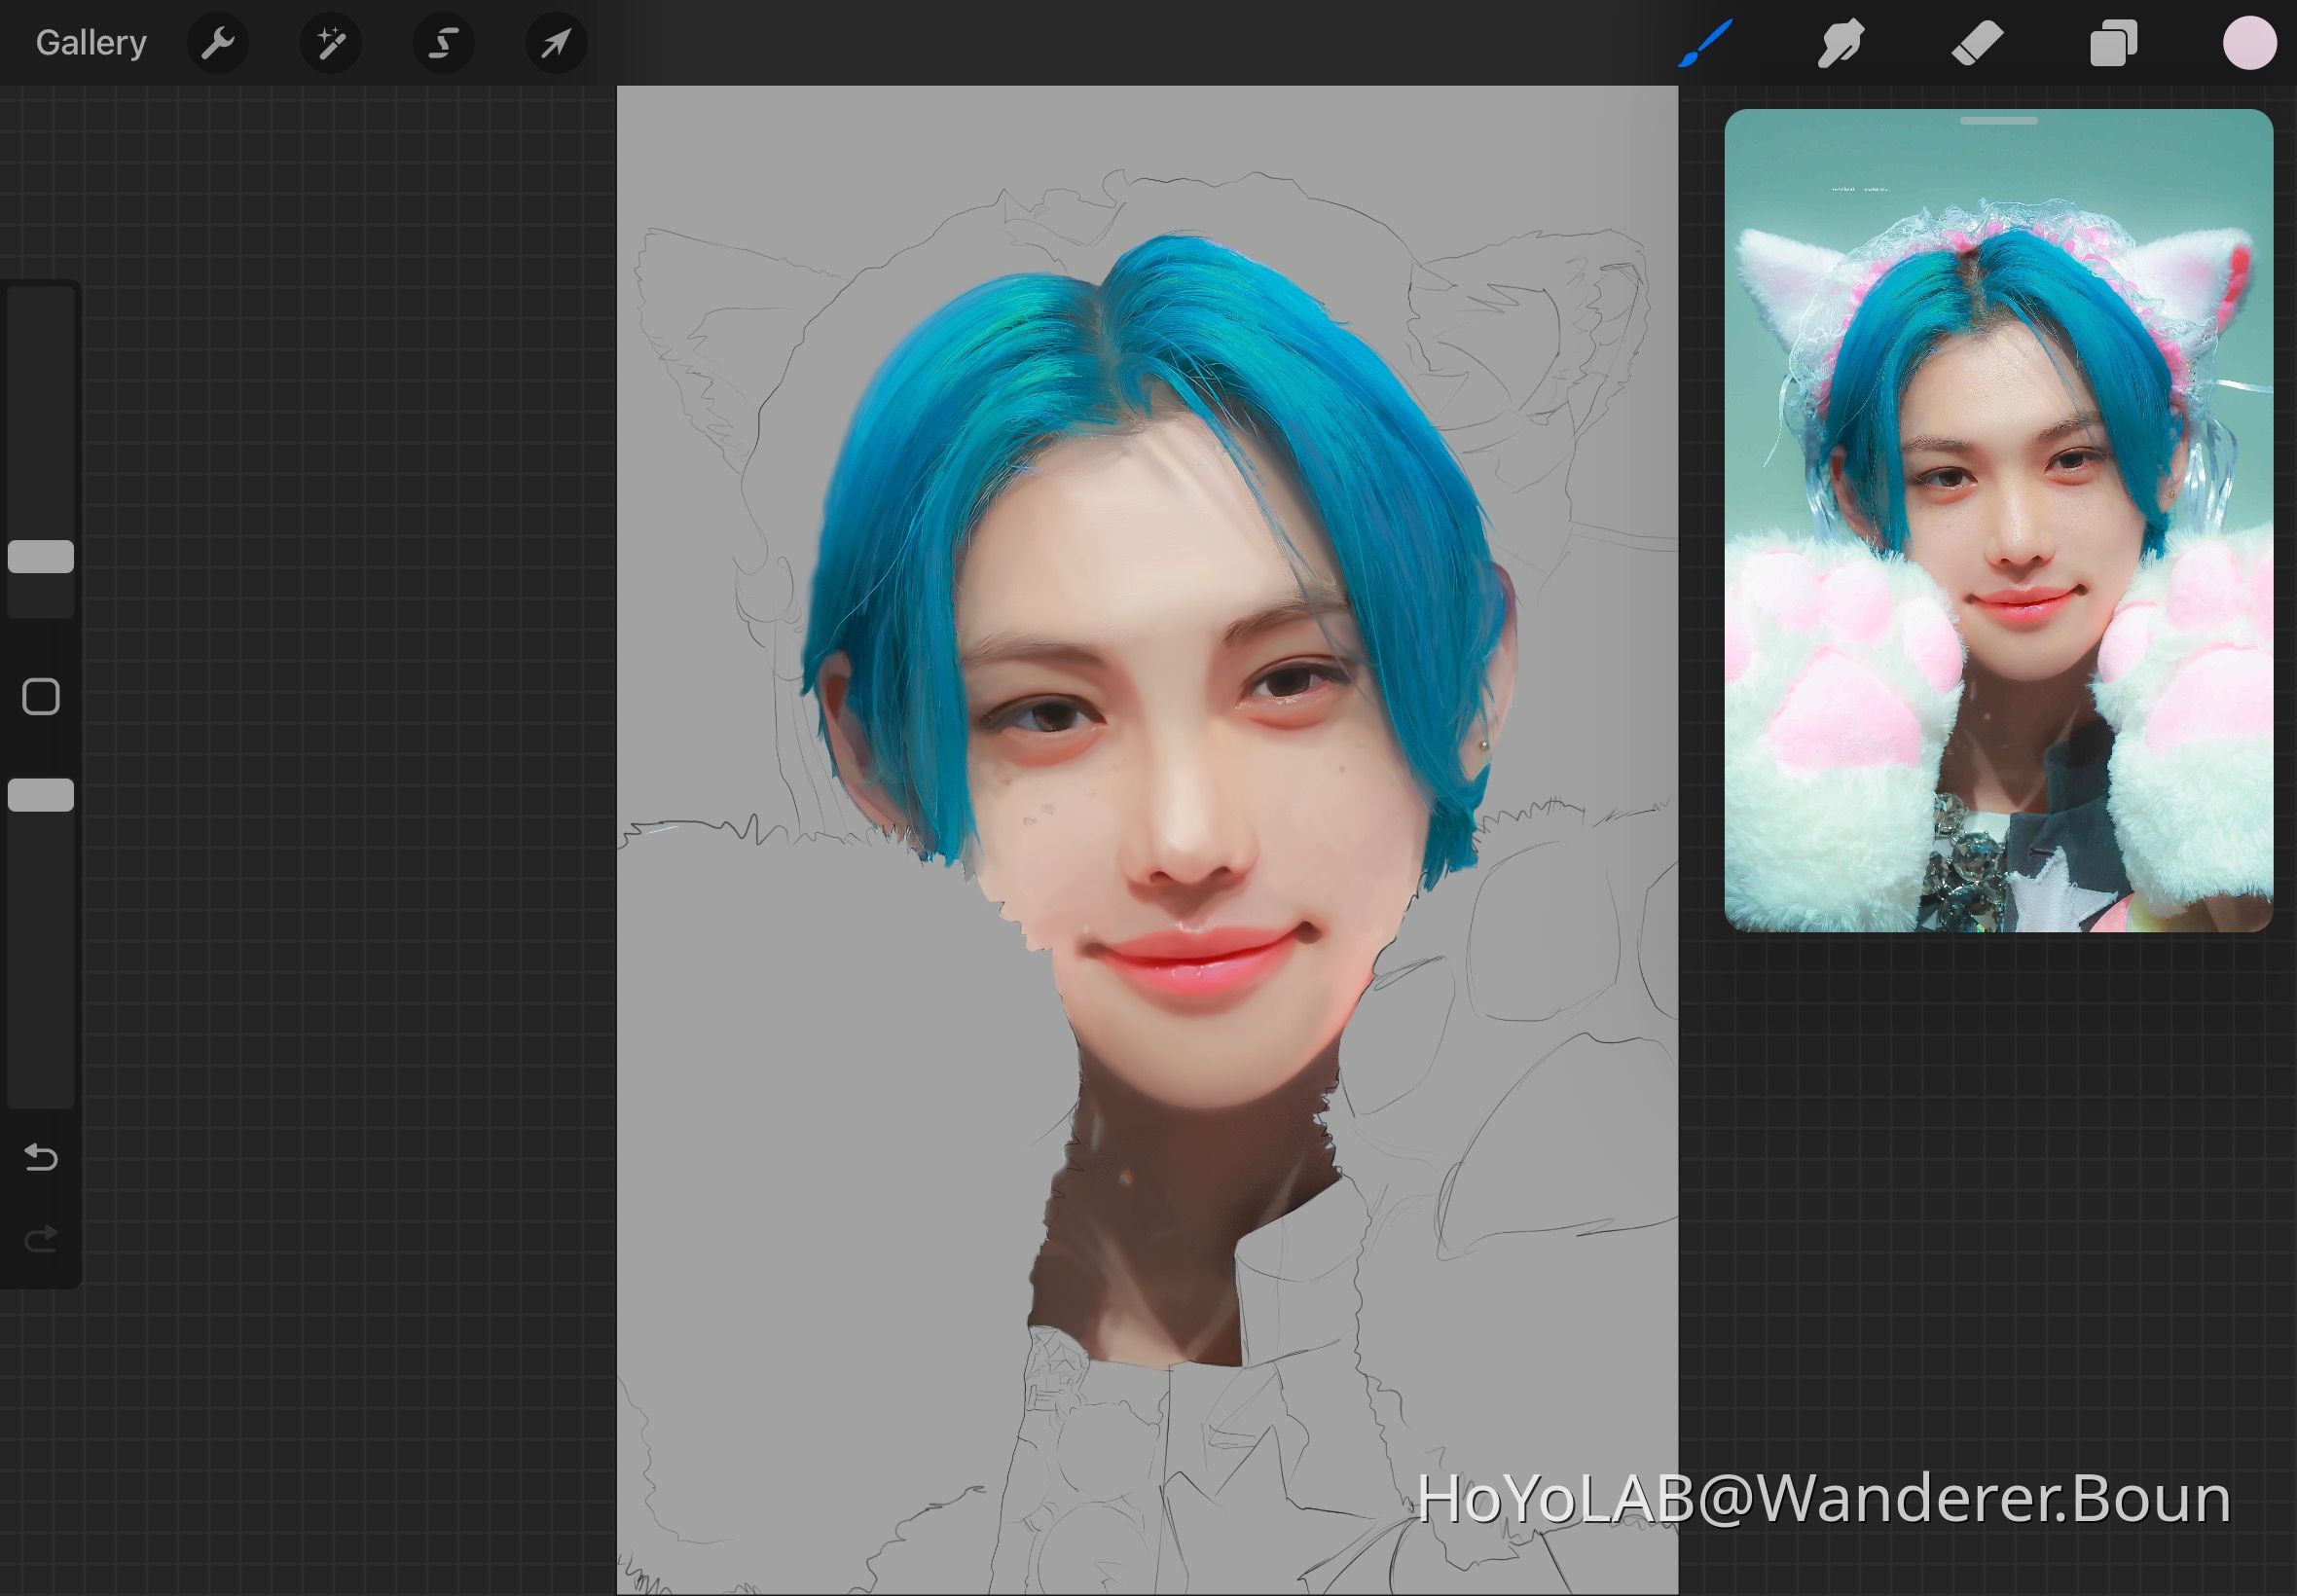Image resolution: width=2297 pixels, height=1596 pixels.
Task: Open the Selection tool
Action: 443,42
